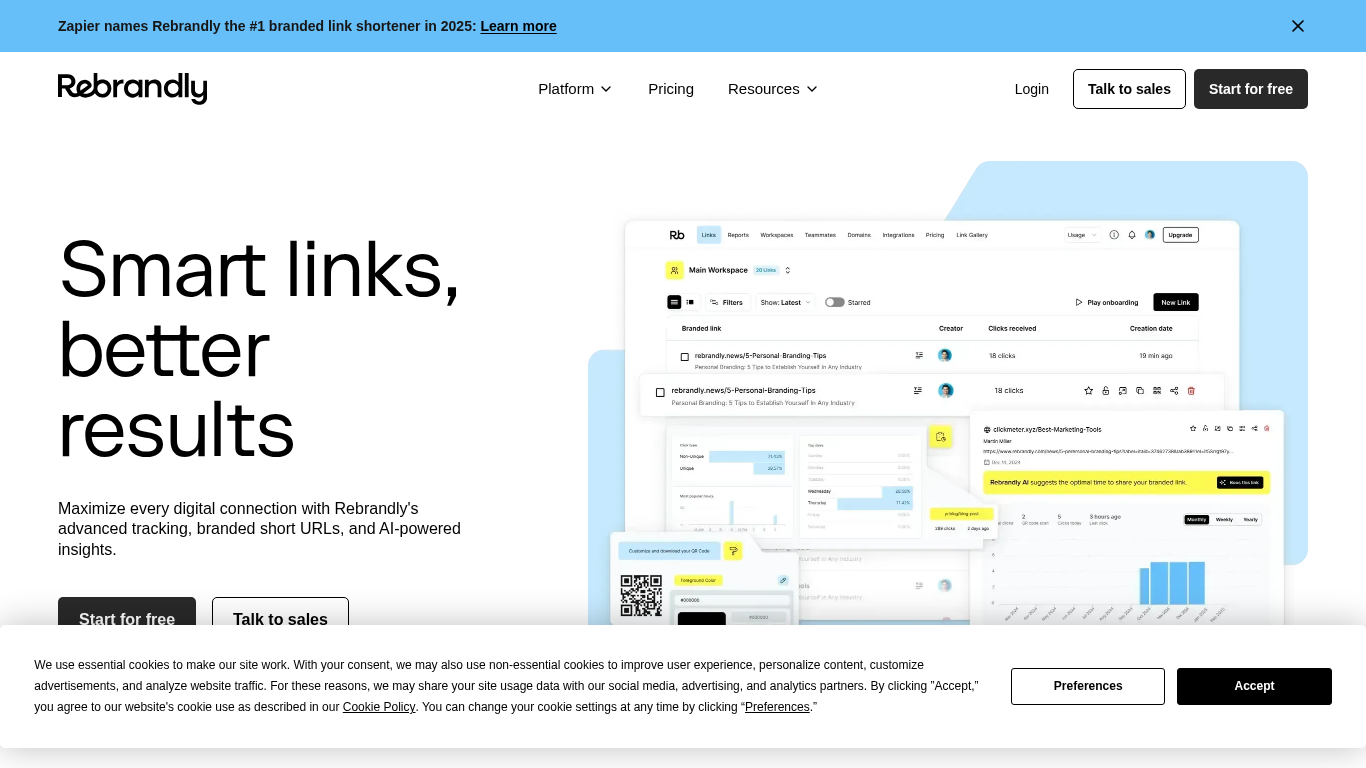Click the QR code image in preview
The height and width of the screenshot is (768, 1366).
click(641, 595)
